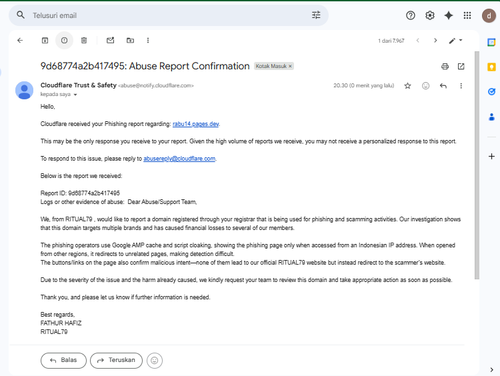Reply using header arrow icon
The height and width of the screenshot is (376, 500).
click(x=443, y=86)
